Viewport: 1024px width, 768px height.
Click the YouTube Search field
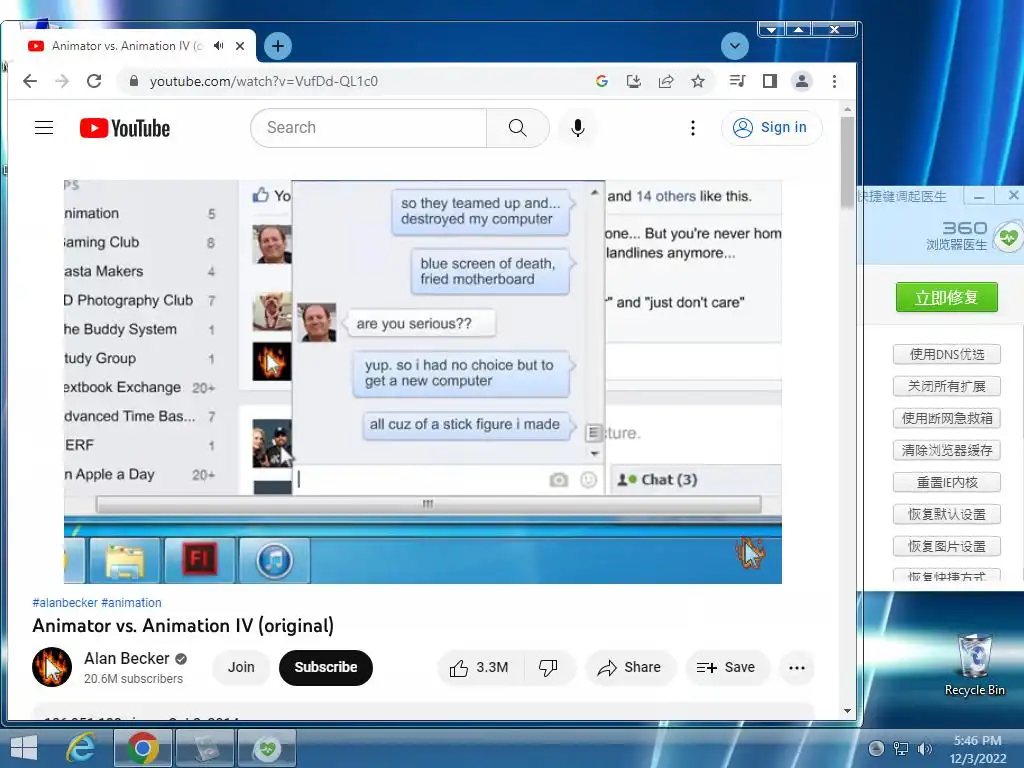pos(369,127)
